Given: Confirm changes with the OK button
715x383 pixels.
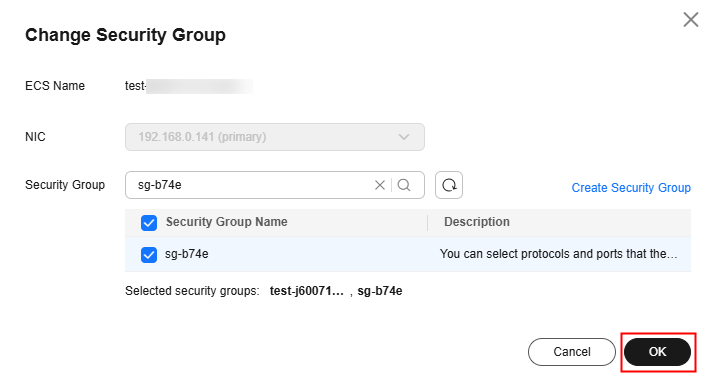Looking at the screenshot, I should pos(658,352).
